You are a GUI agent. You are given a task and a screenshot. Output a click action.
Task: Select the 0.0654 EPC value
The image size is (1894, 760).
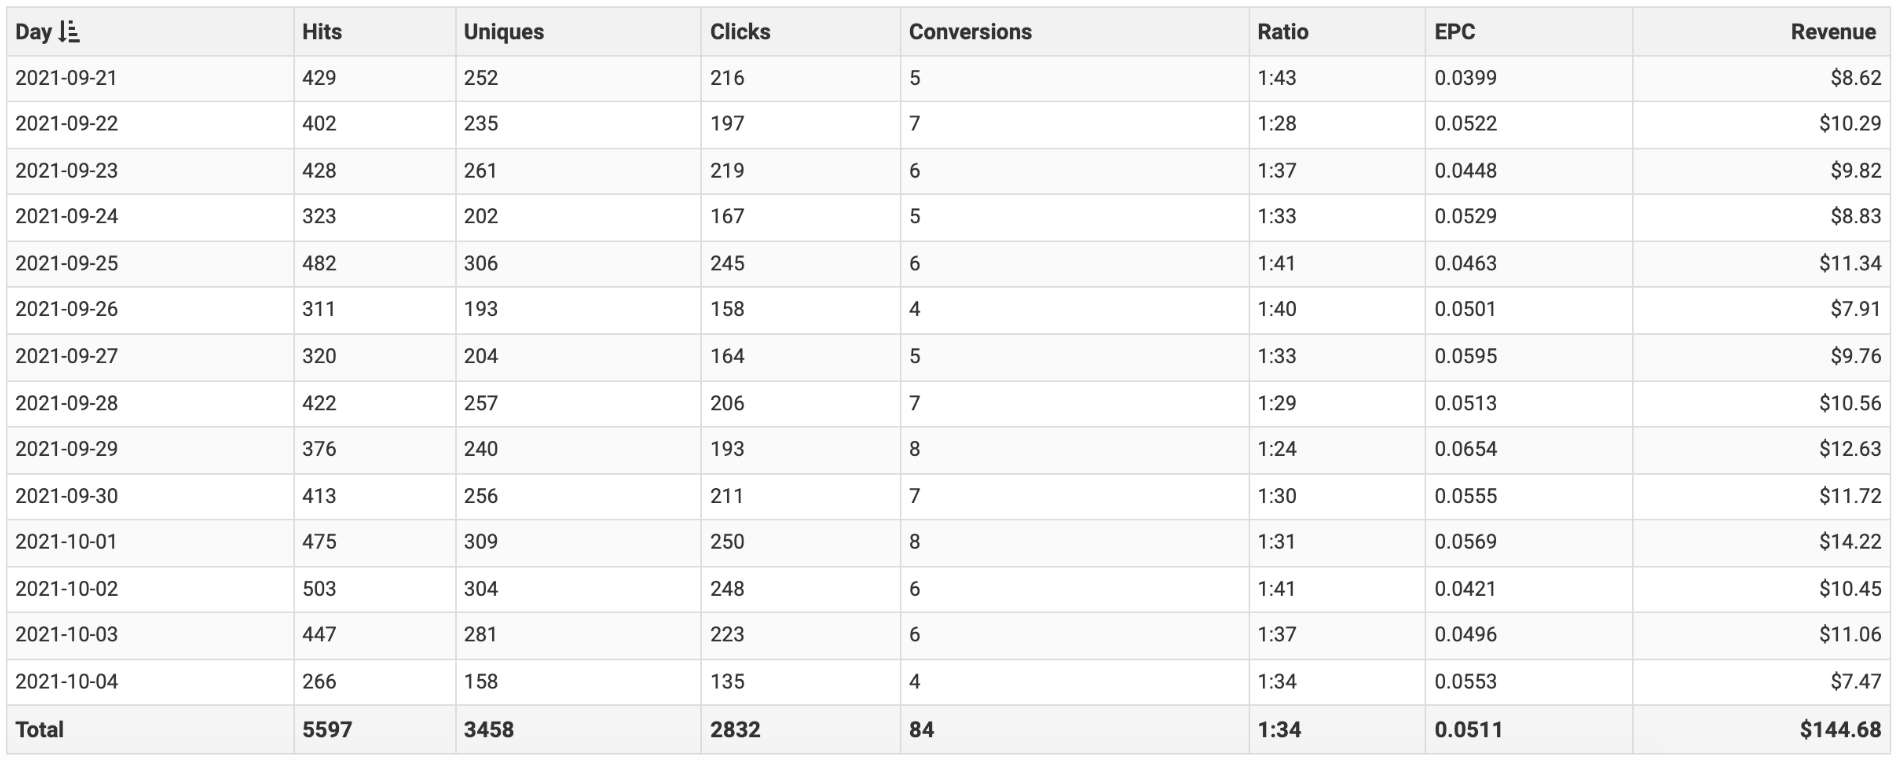coord(1465,449)
